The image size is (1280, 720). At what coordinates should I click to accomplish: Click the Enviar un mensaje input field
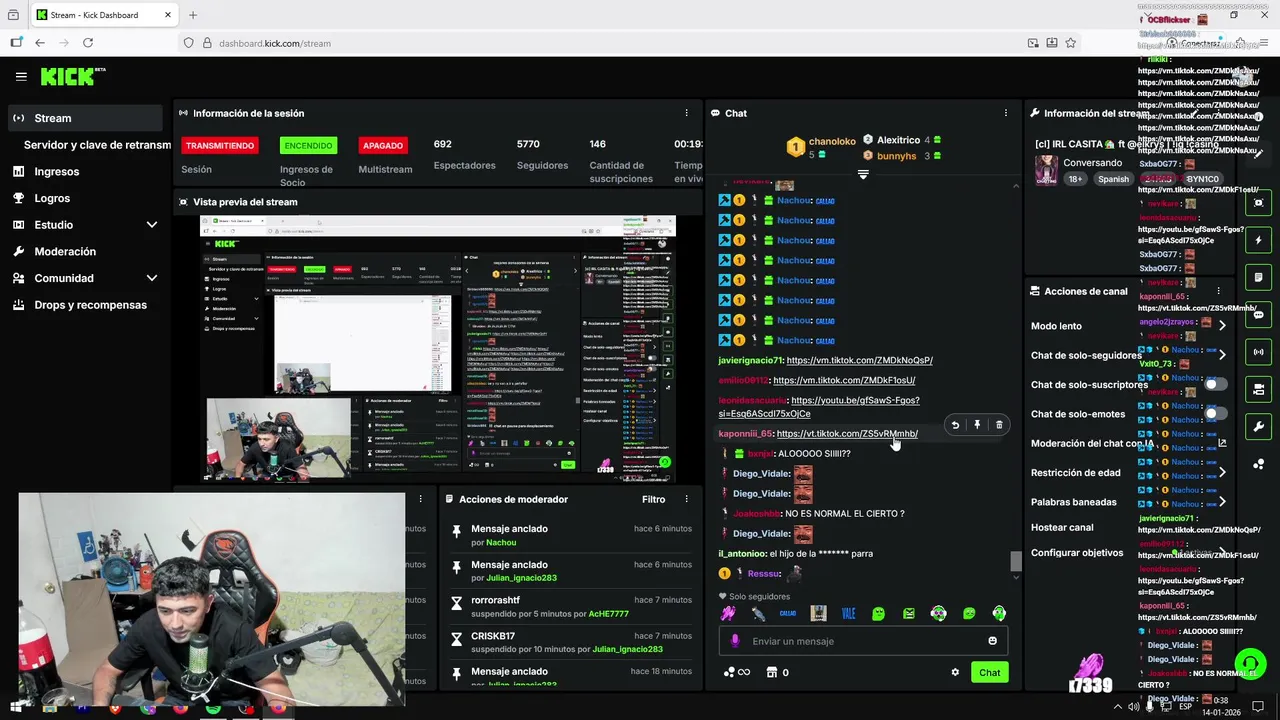click(x=863, y=641)
